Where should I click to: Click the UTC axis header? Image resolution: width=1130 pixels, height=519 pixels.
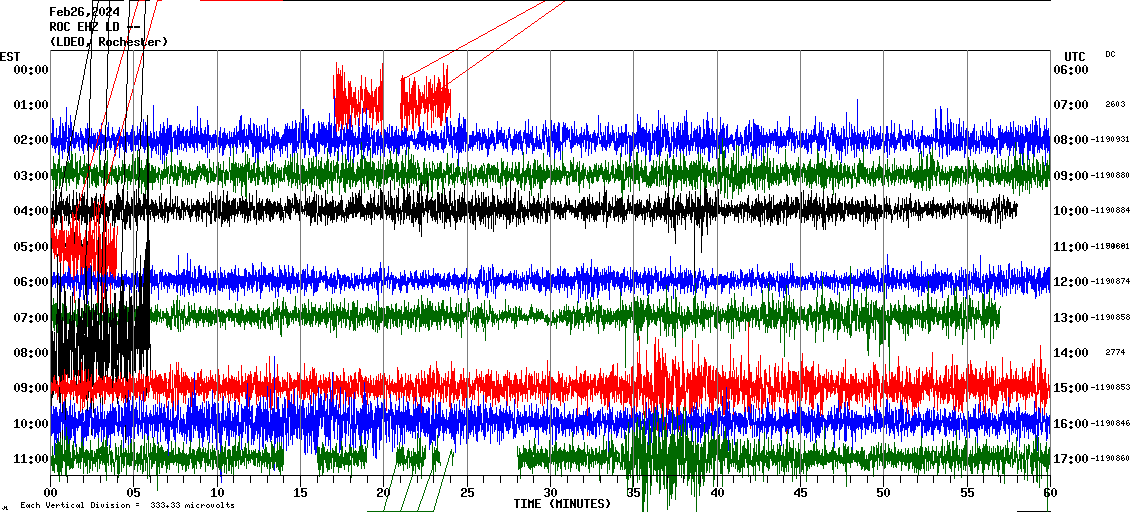point(1074,56)
